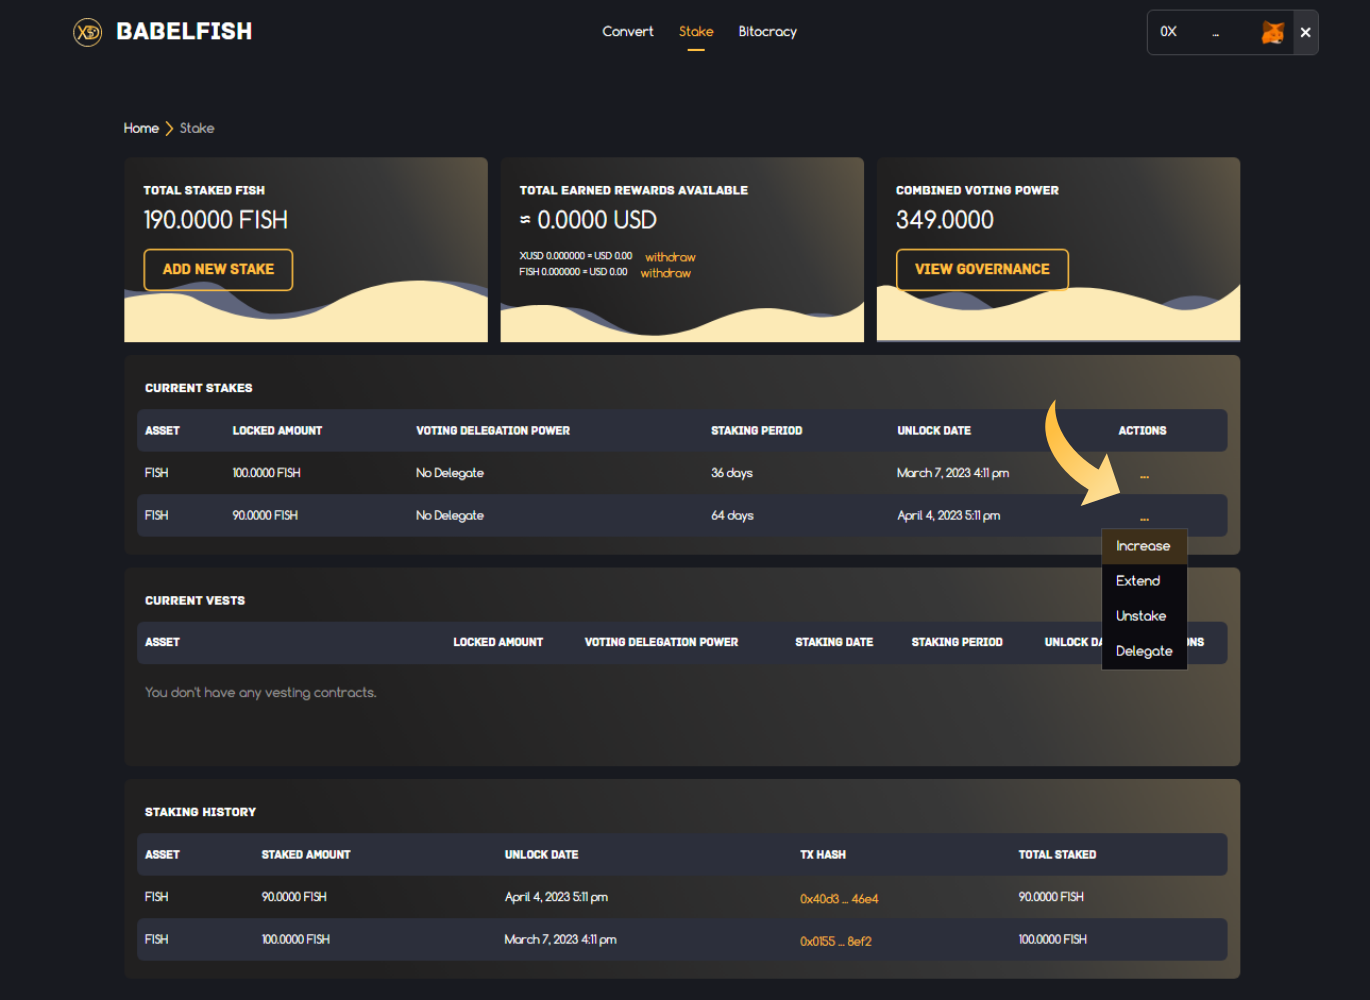1370x1000 pixels.
Task: Click Voting Delegation Power header in Current Stakes
Action: pos(493,431)
